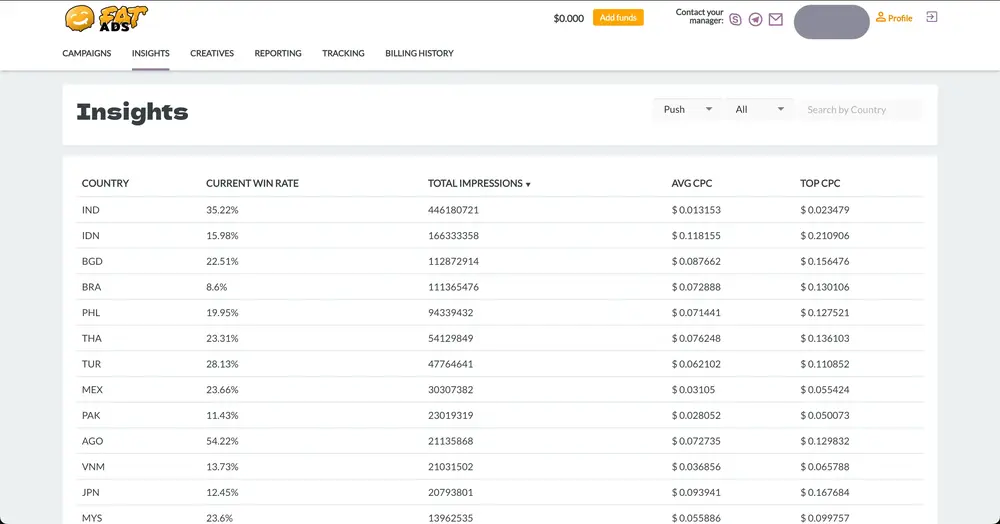The image size is (1000, 524).
Task: Select the IND country cell
Action: coord(91,210)
